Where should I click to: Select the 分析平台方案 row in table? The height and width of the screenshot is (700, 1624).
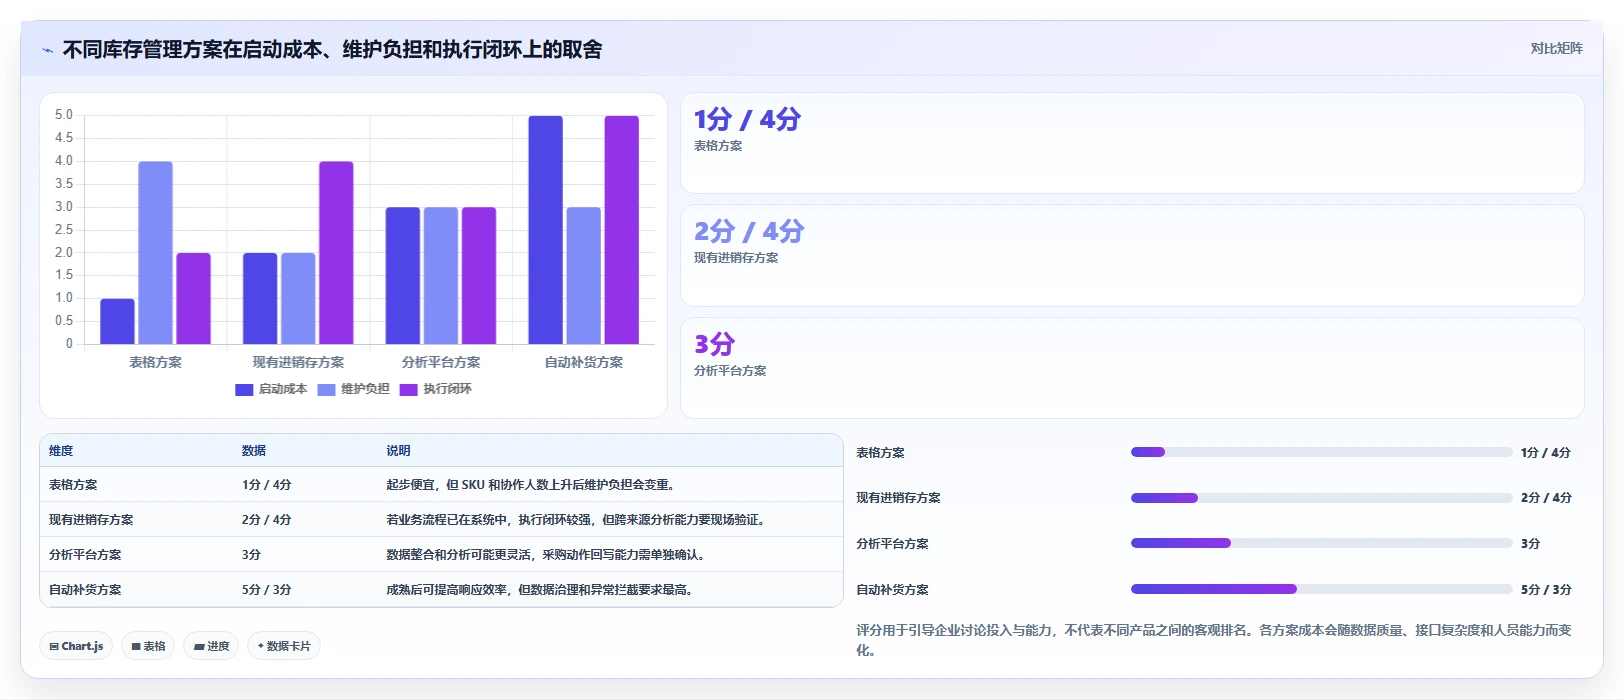click(x=441, y=554)
